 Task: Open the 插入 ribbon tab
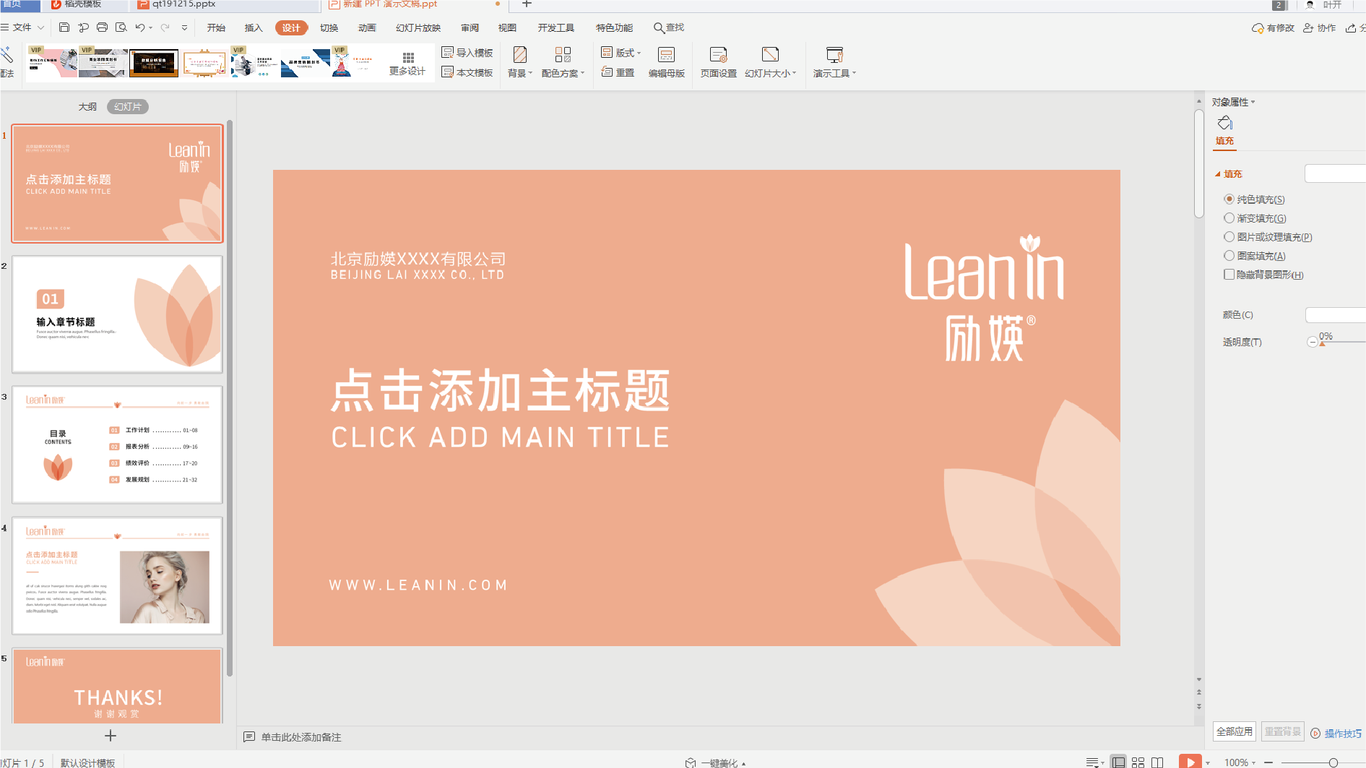(x=254, y=28)
